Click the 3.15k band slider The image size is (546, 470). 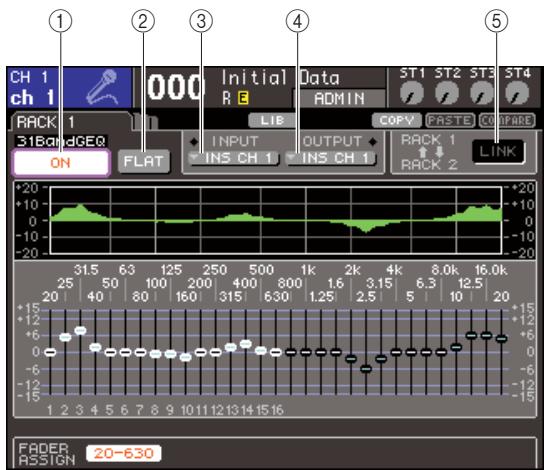click(x=381, y=359)
